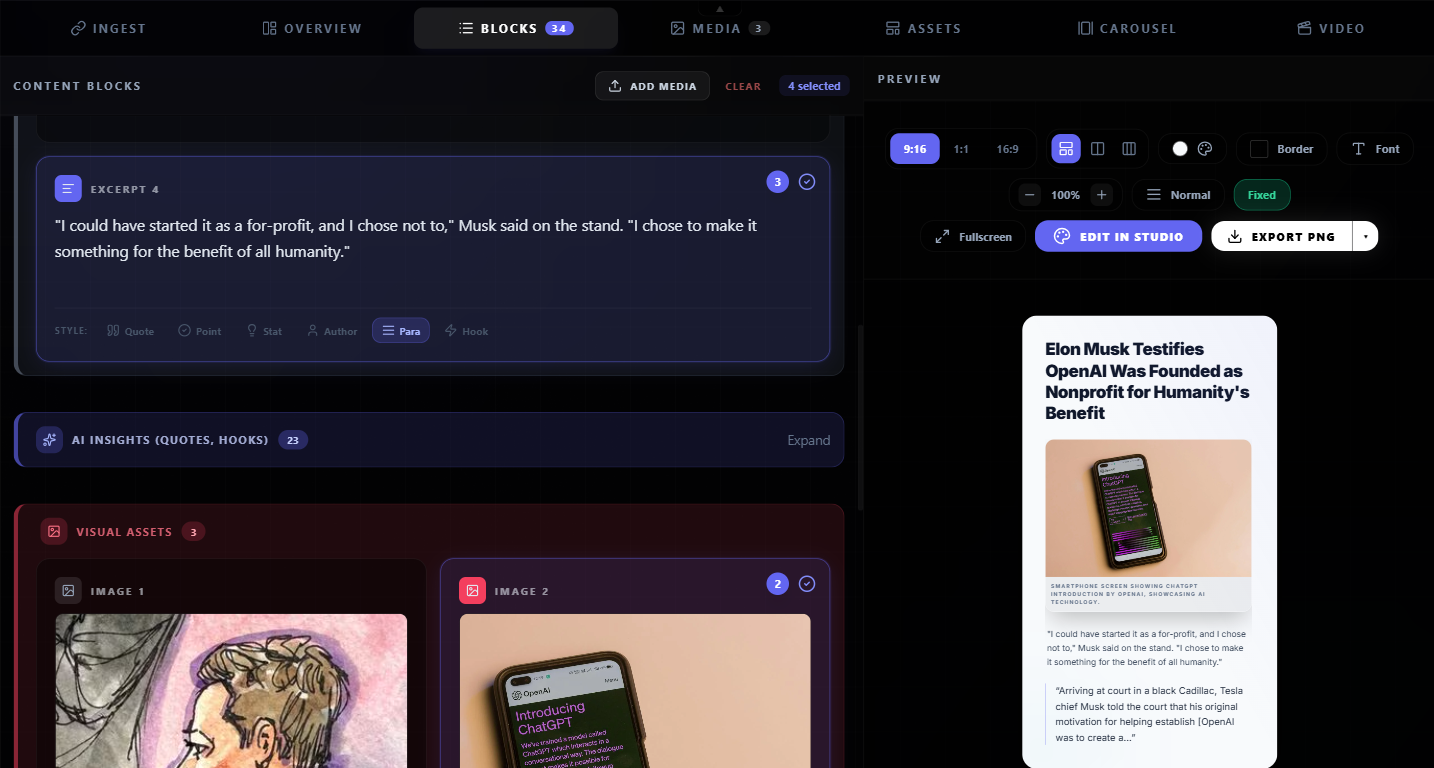Viewport: 1434px width, 768px height.
Task: Select the Blocks tab
Action: pyautogui.click(x=516, y=28)
